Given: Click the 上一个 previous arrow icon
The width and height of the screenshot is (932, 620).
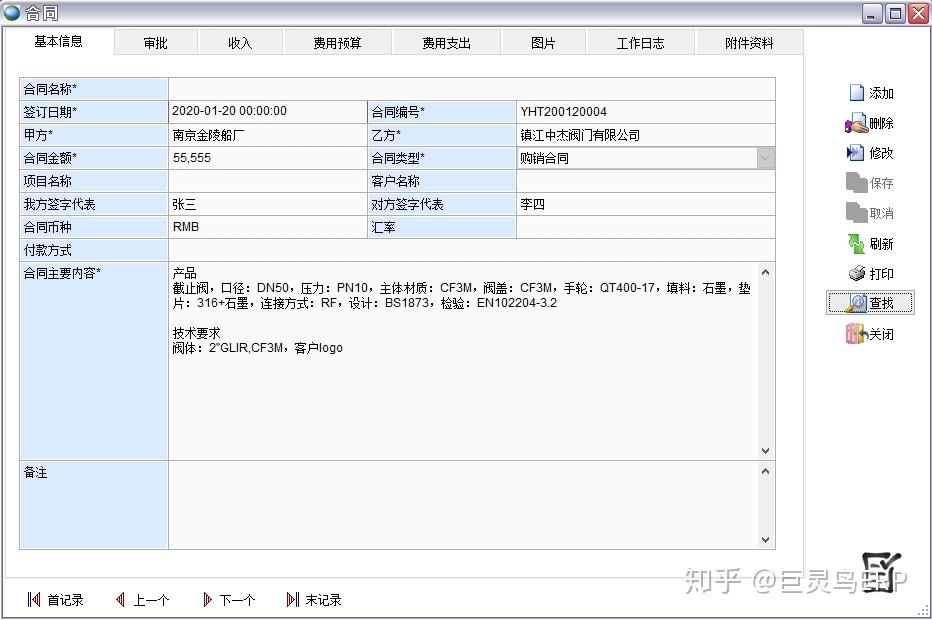Looking at the screenshot, I should [120, 600].
